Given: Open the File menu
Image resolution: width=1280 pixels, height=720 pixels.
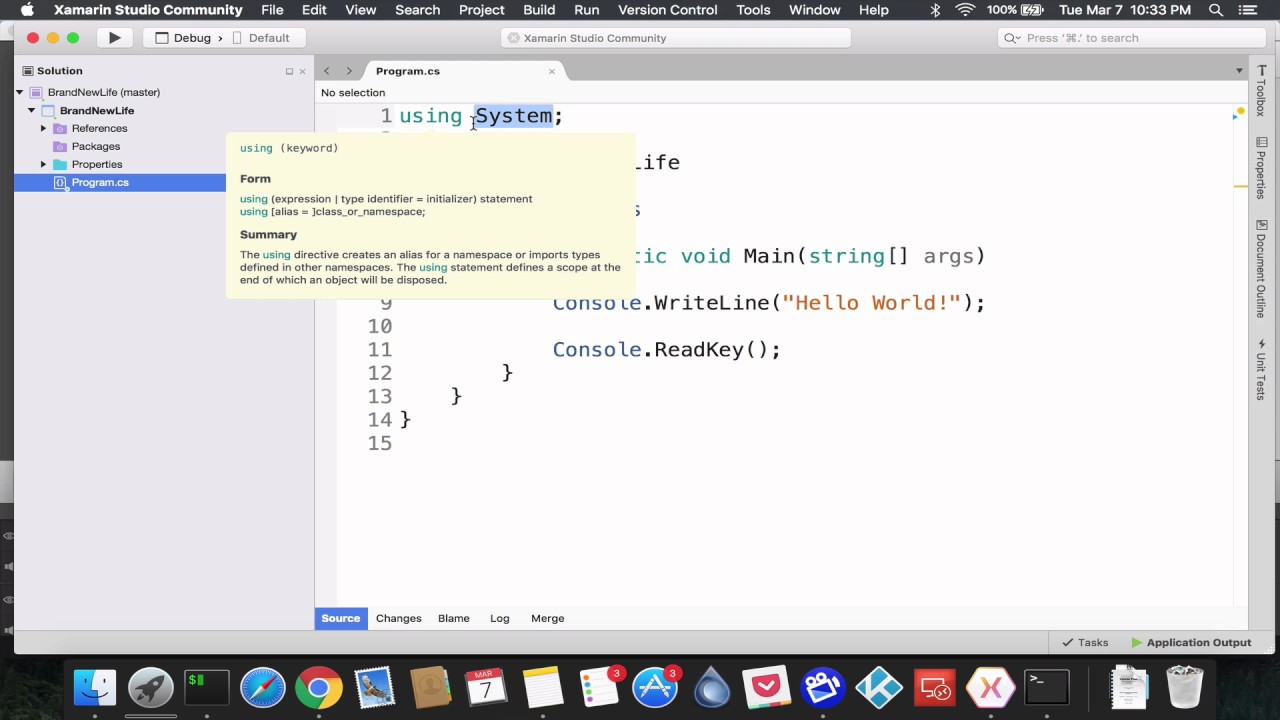Looking at the screenshot, I should [272, 10].
